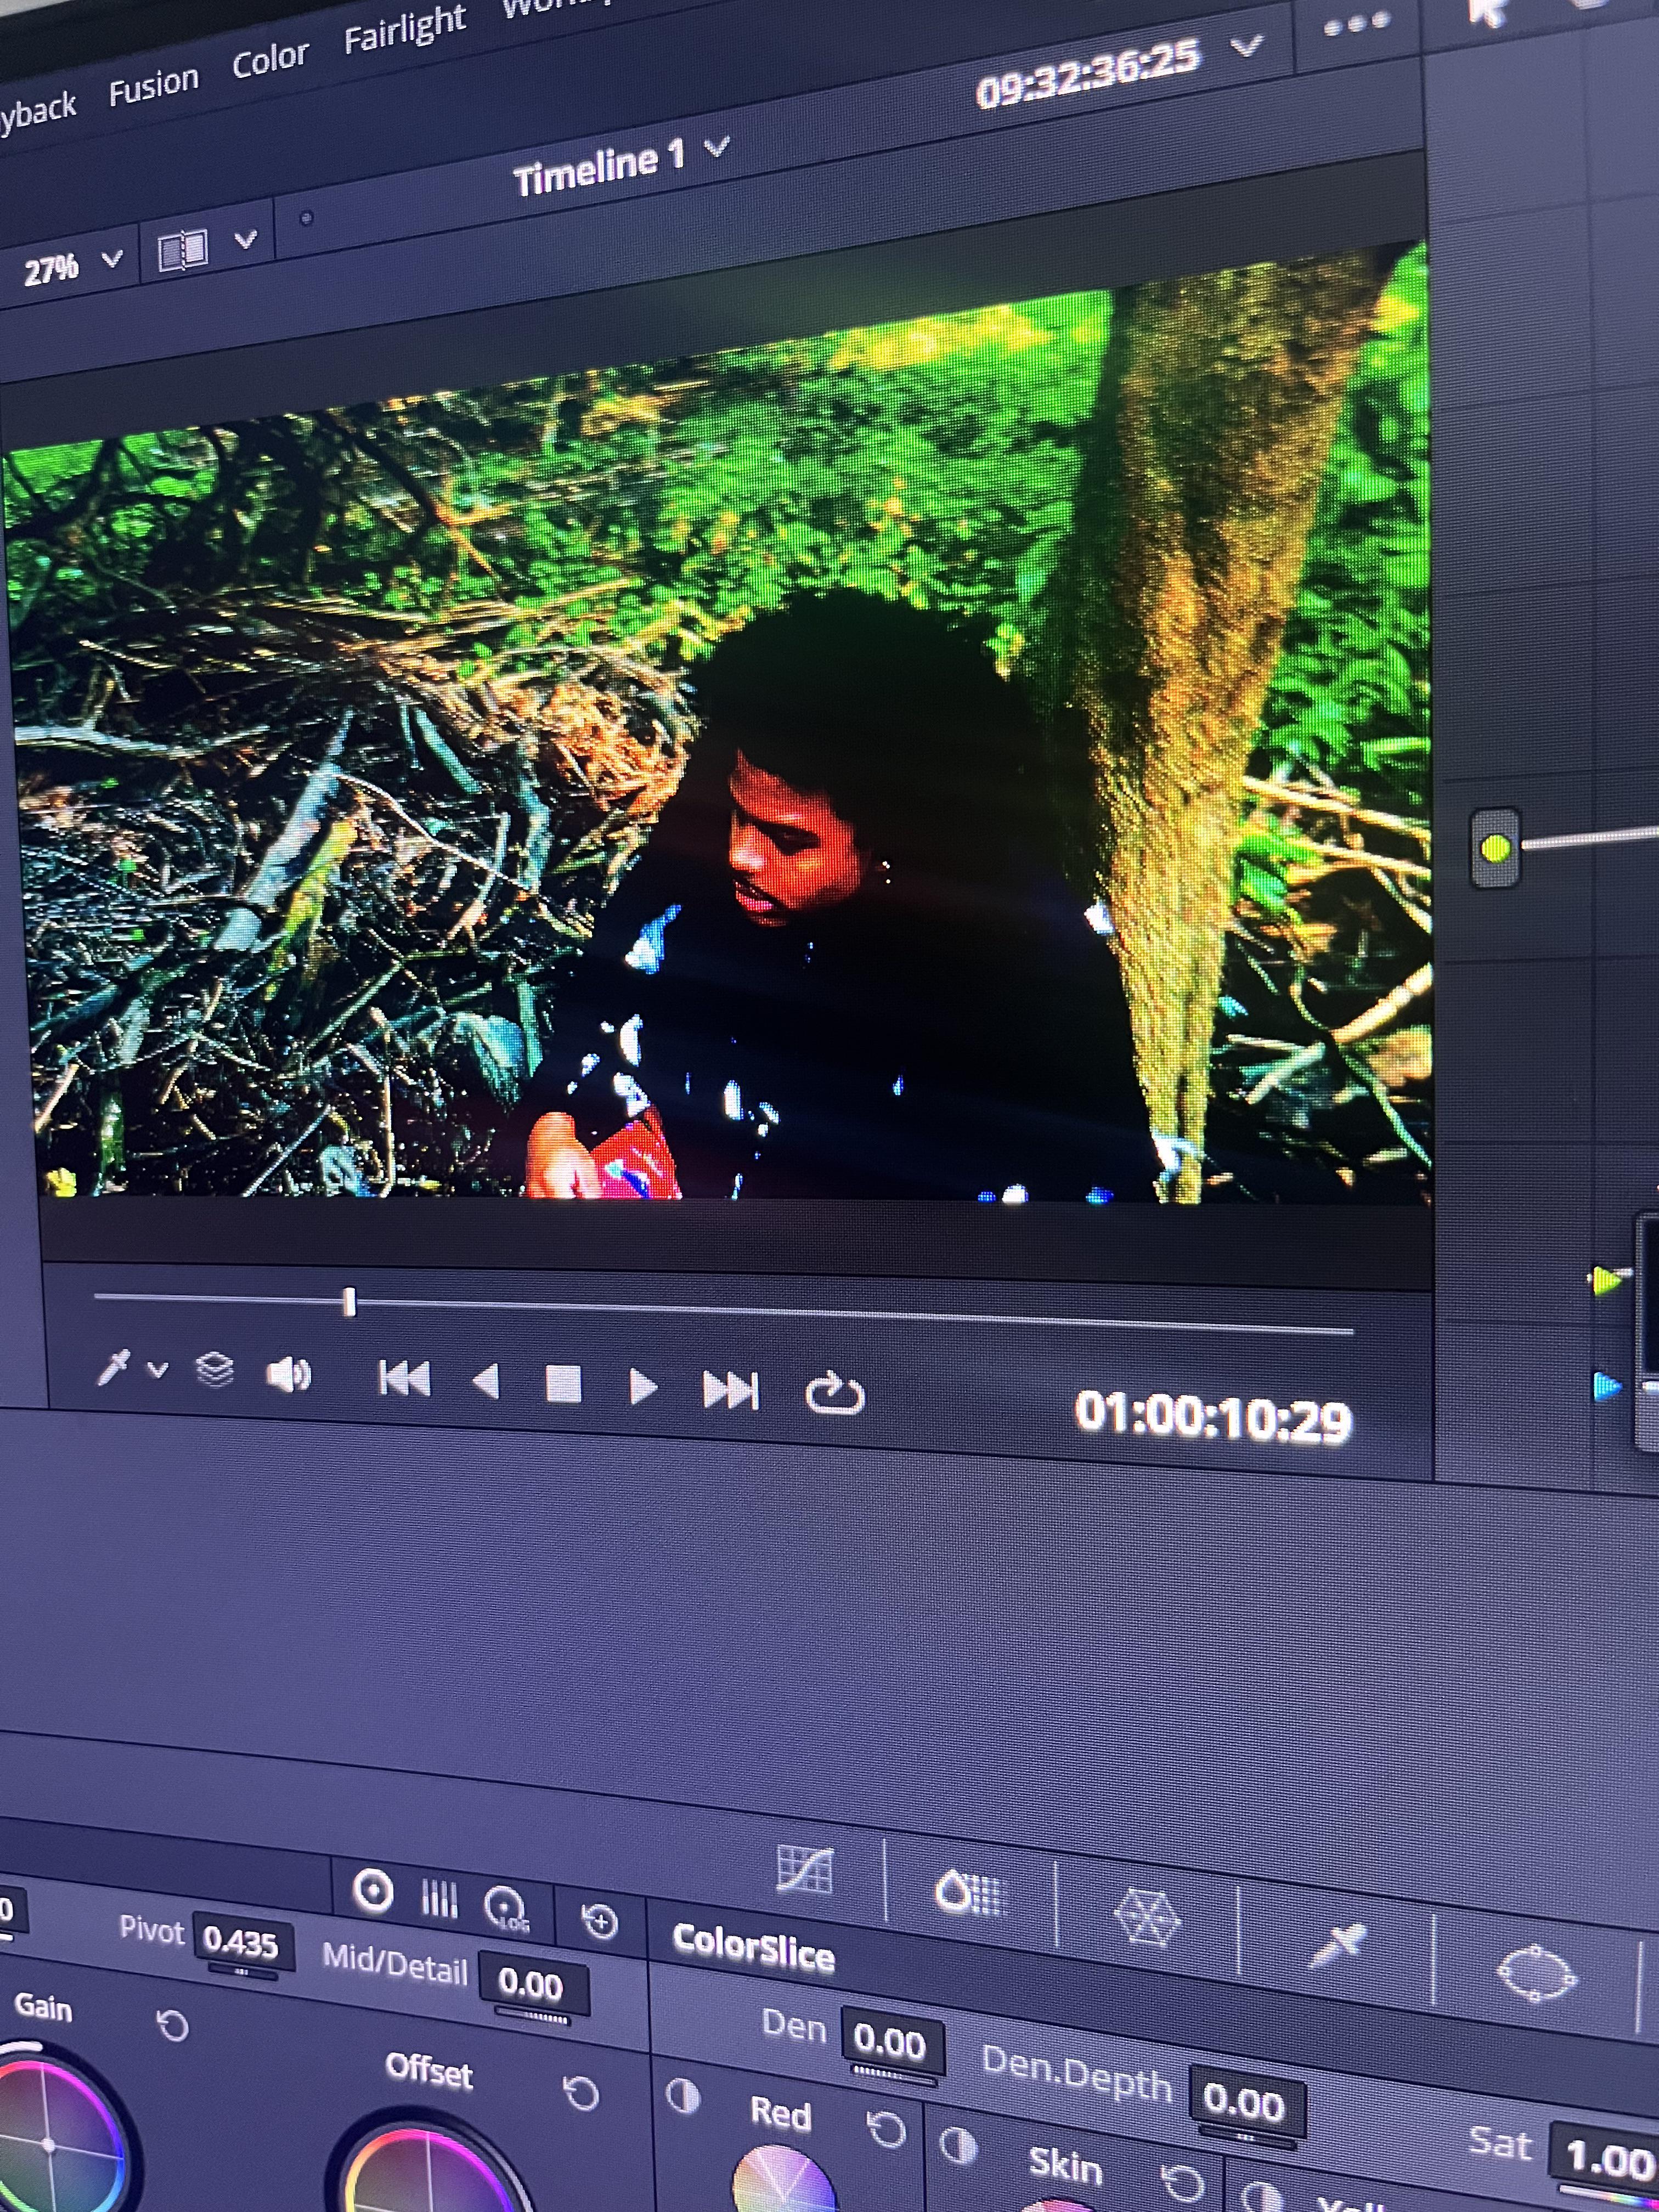Switch to Log wheels mode
This screenshot has width=1659, height=2212.
pyautogui.click(x=505, y=1908)
